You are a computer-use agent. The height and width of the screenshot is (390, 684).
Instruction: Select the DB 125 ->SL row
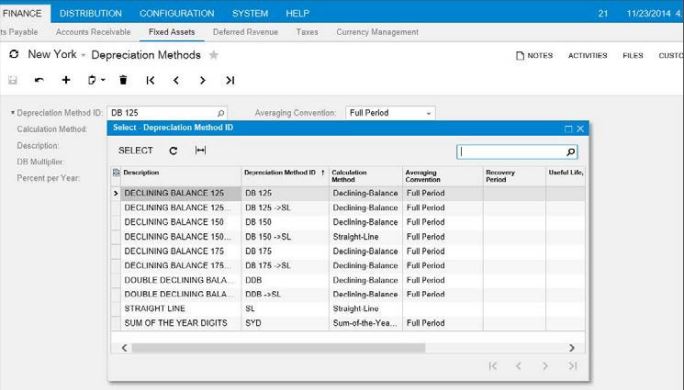(x=348, y=208)
